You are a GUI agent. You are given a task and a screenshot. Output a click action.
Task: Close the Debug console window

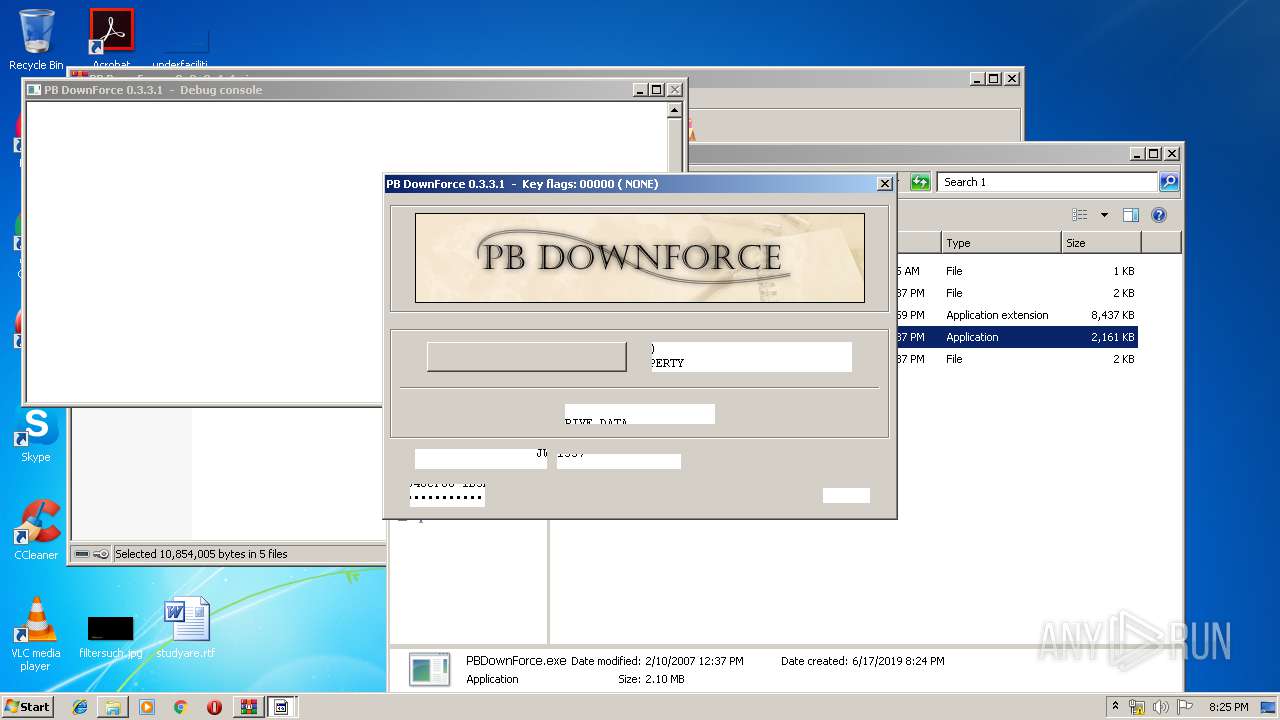click(674, 90)
